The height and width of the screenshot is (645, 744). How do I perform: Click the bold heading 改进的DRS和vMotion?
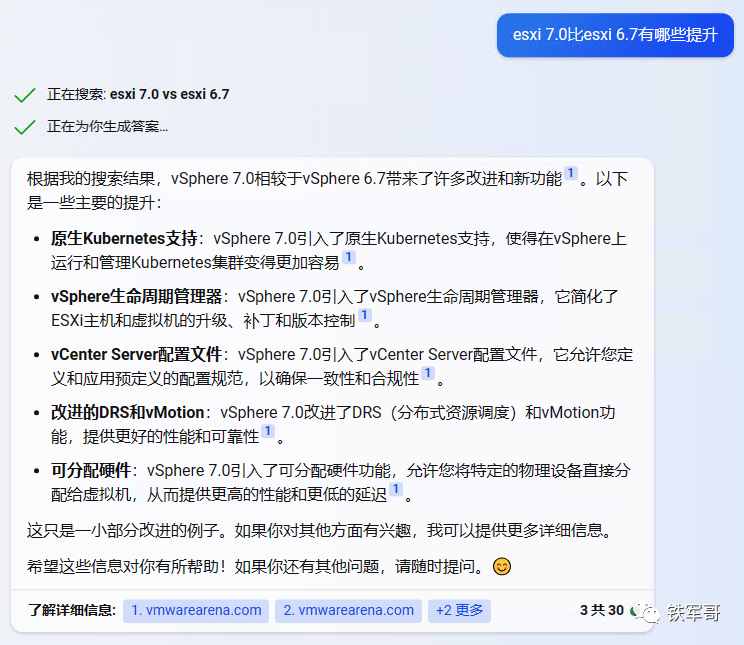point(128,412)
